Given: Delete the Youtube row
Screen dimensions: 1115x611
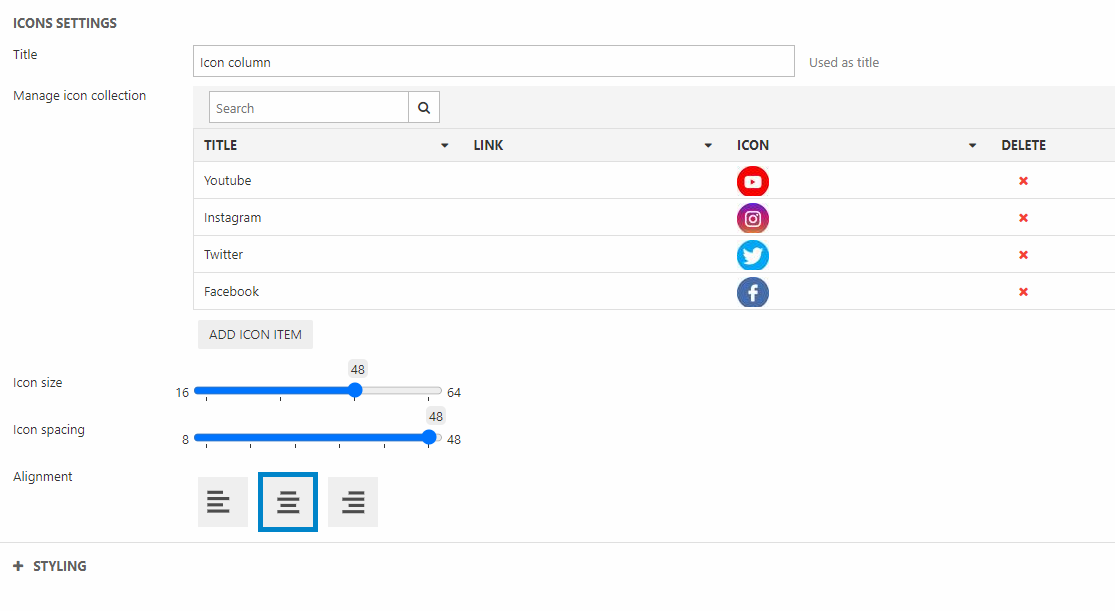Looking at the screenshot, I should pyautogui.click(x=1023, y=181).
